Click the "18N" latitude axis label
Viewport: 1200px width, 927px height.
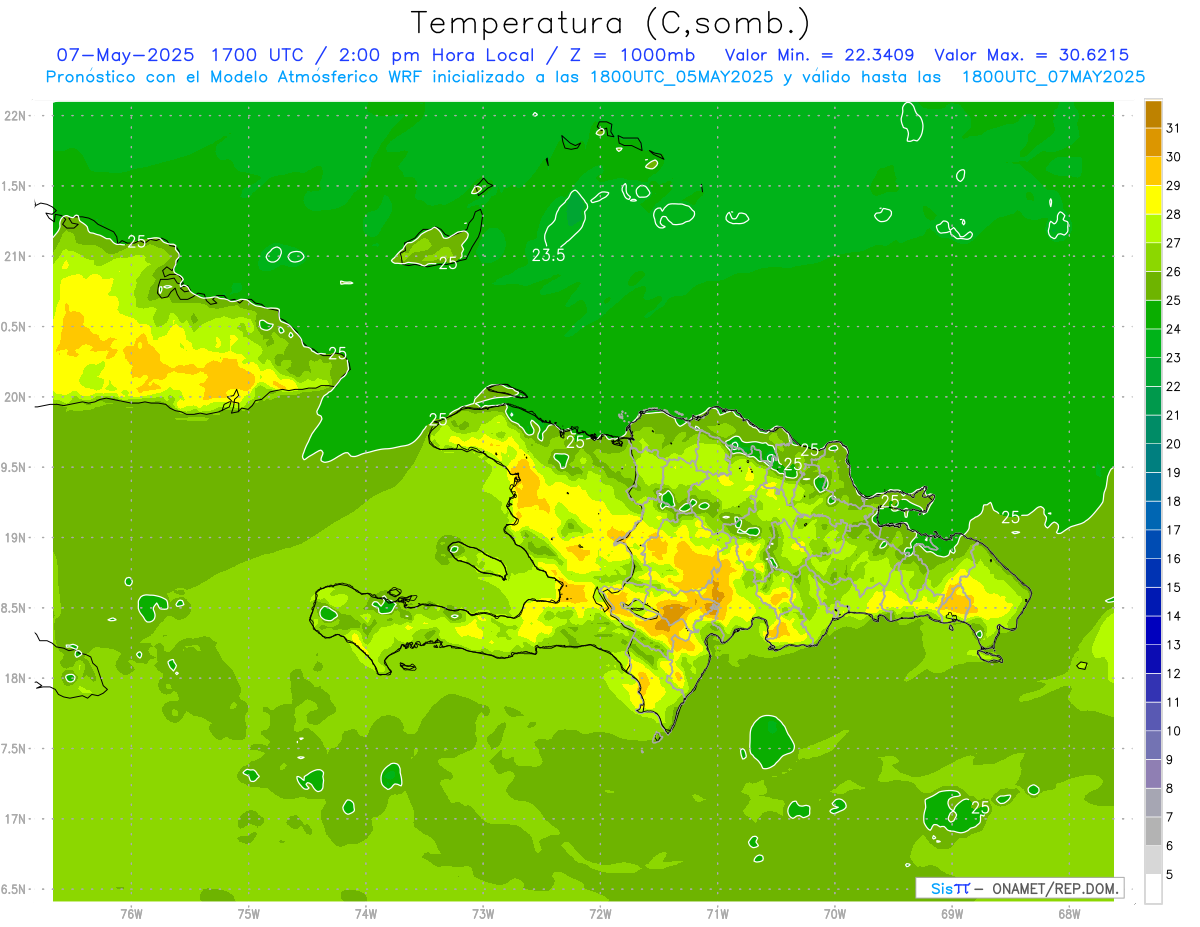tap(16, 679)
